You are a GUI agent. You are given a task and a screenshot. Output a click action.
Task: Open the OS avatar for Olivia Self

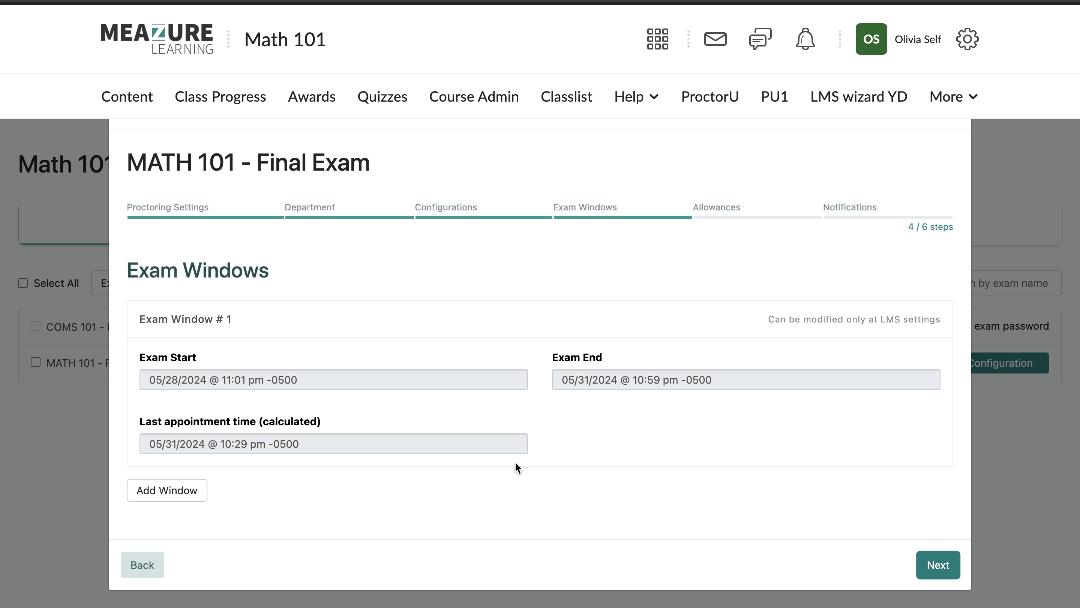(870, 38)
